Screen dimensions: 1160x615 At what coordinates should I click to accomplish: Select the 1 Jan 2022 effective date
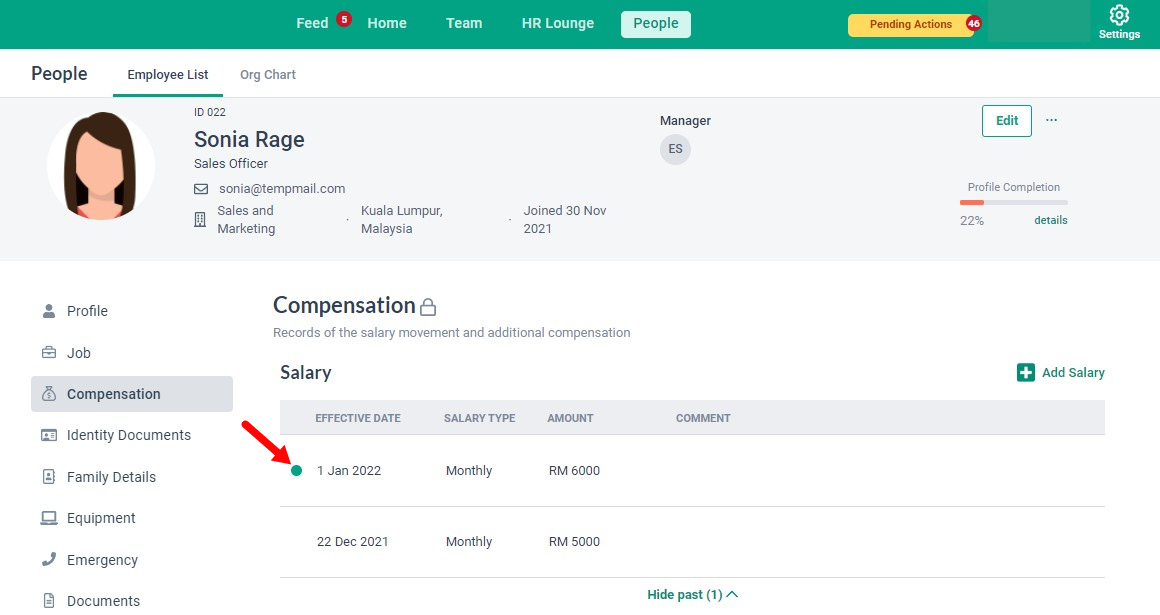point(349,471)
